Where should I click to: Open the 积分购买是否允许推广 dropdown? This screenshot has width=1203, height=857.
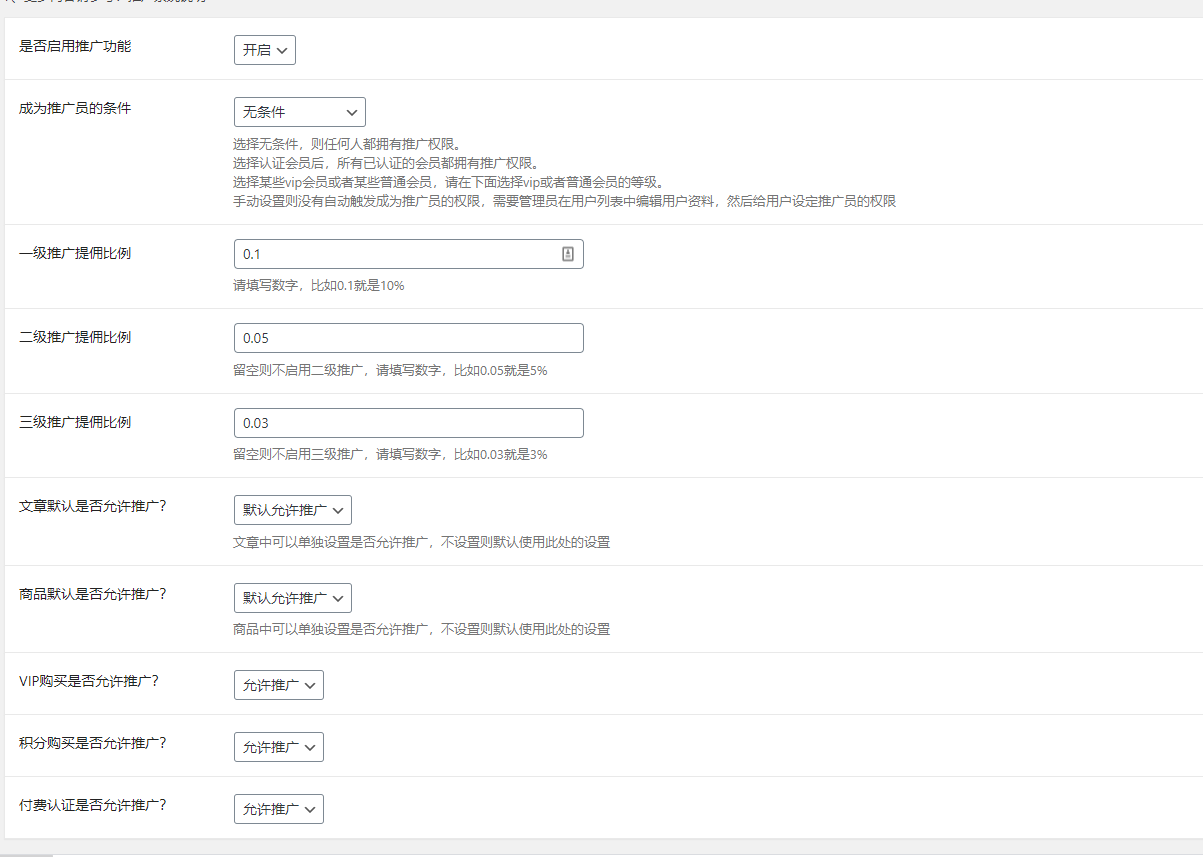point(278,746)
